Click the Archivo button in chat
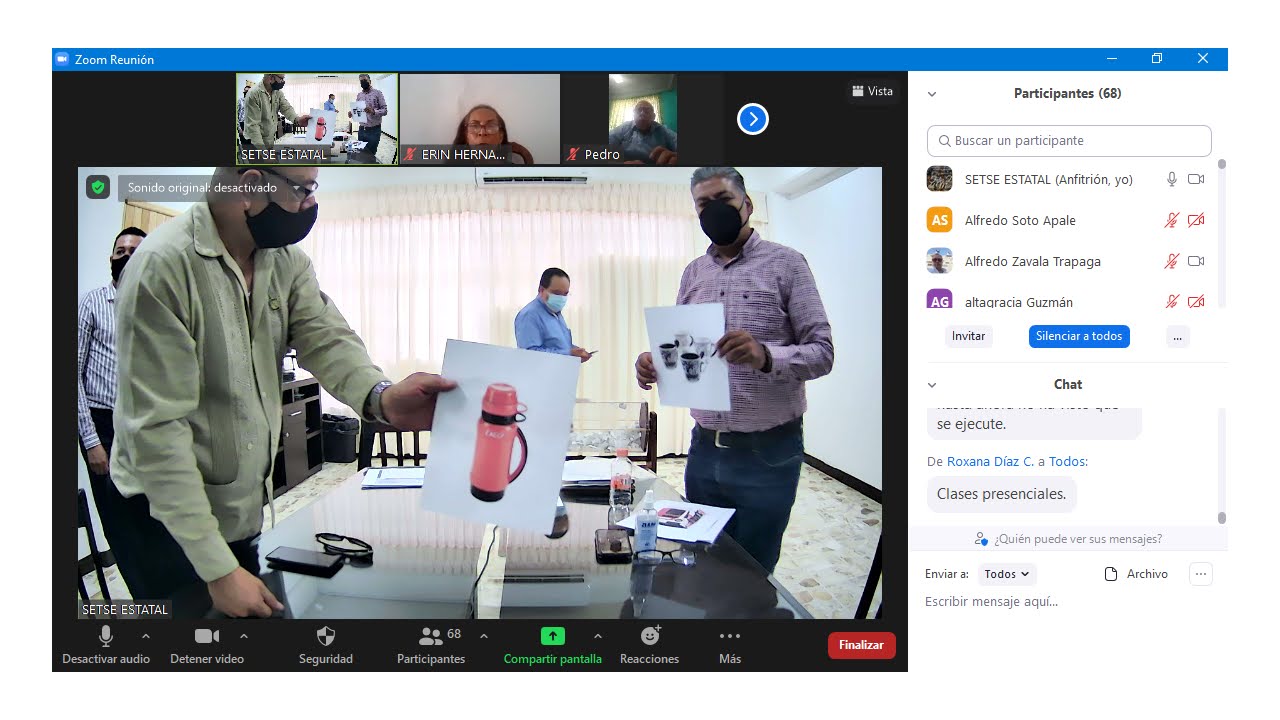The width and height of the screenshot is (1280, 720). 1136,574
